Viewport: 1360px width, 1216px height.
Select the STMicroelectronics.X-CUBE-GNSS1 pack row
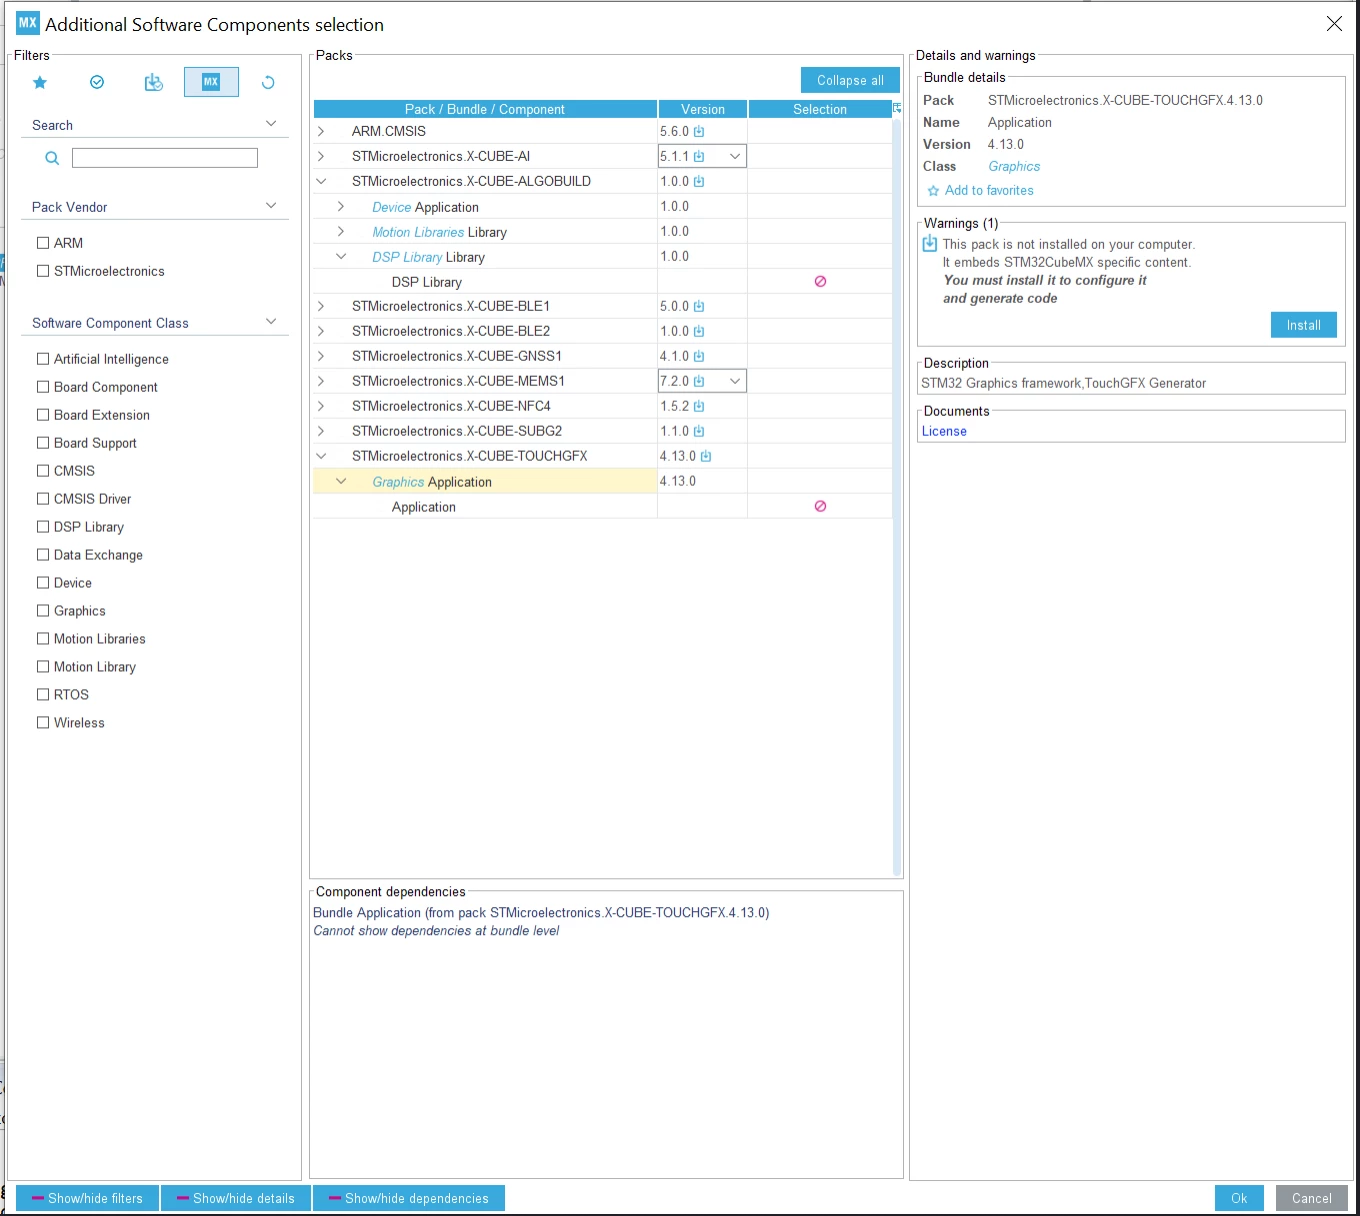(603, 357)
